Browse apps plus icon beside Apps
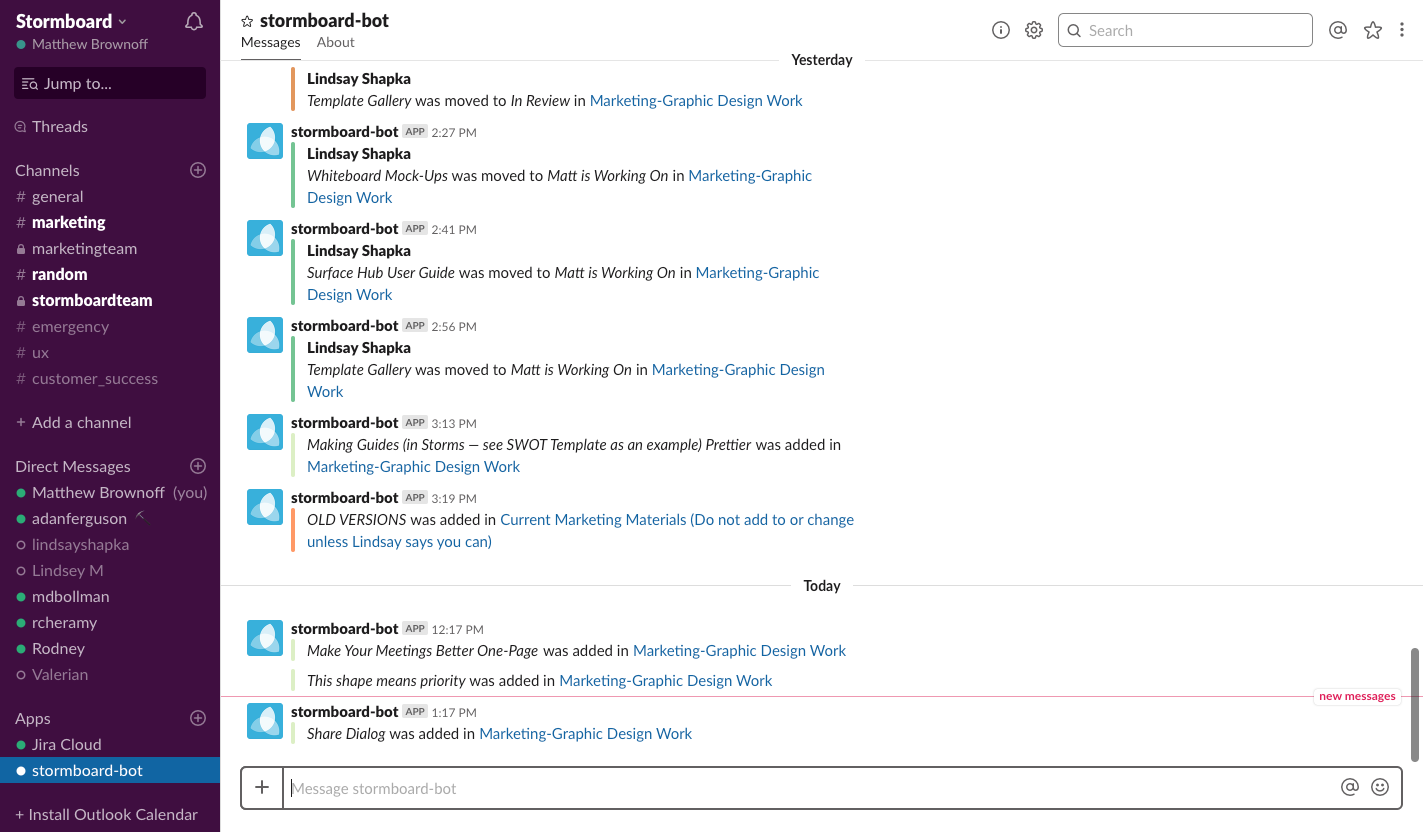Image resolution: width=1423 pixels, height=832 pixels. tap(198, 718)
